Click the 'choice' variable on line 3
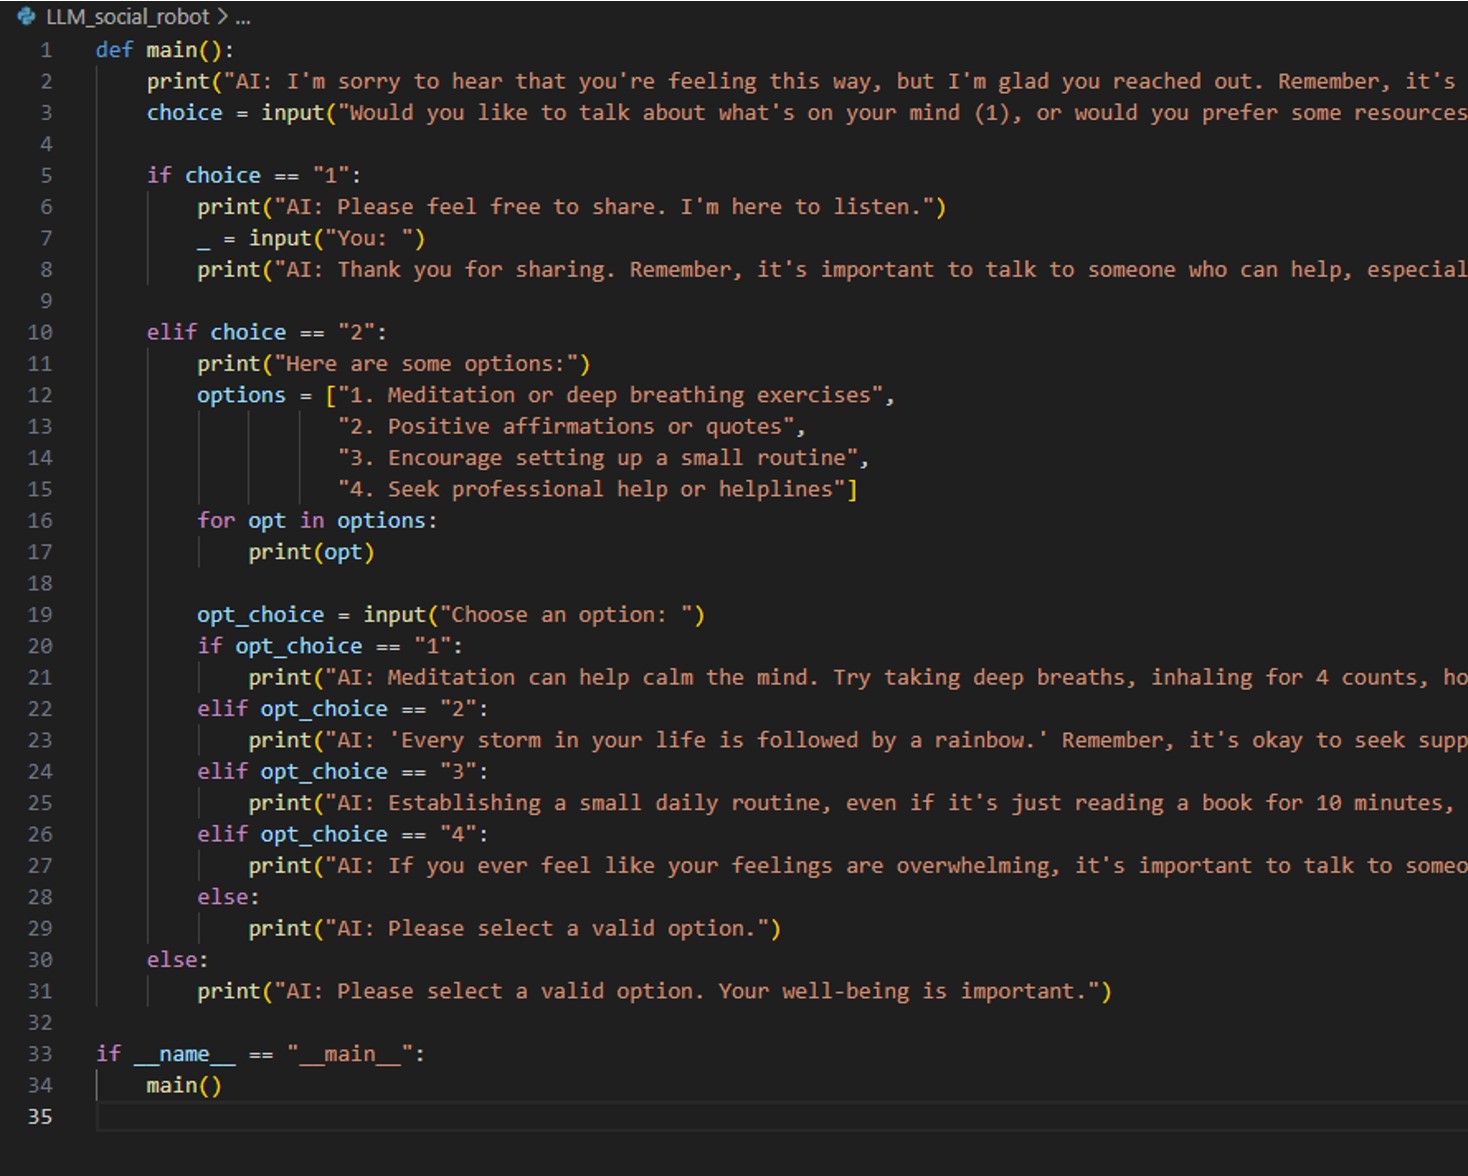The height and width of the screenshot is (1176, 1468). tap(185, 113)
